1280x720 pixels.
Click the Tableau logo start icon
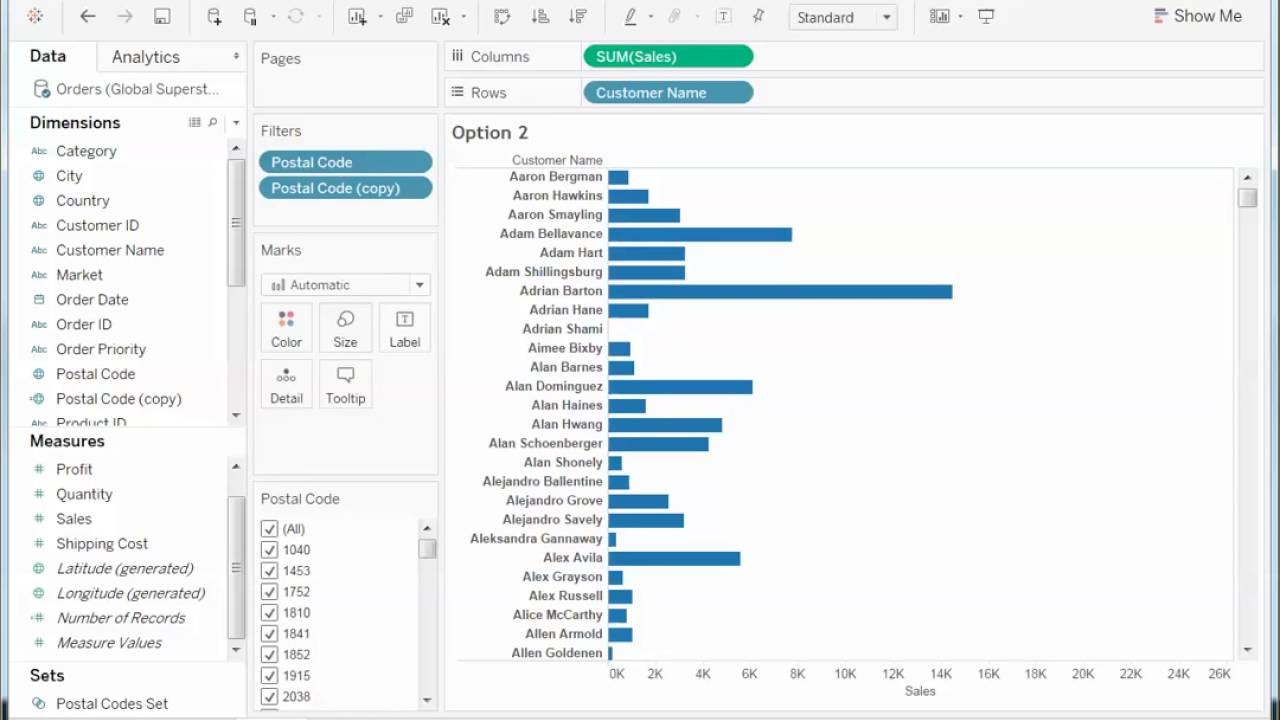coord(35,16)
